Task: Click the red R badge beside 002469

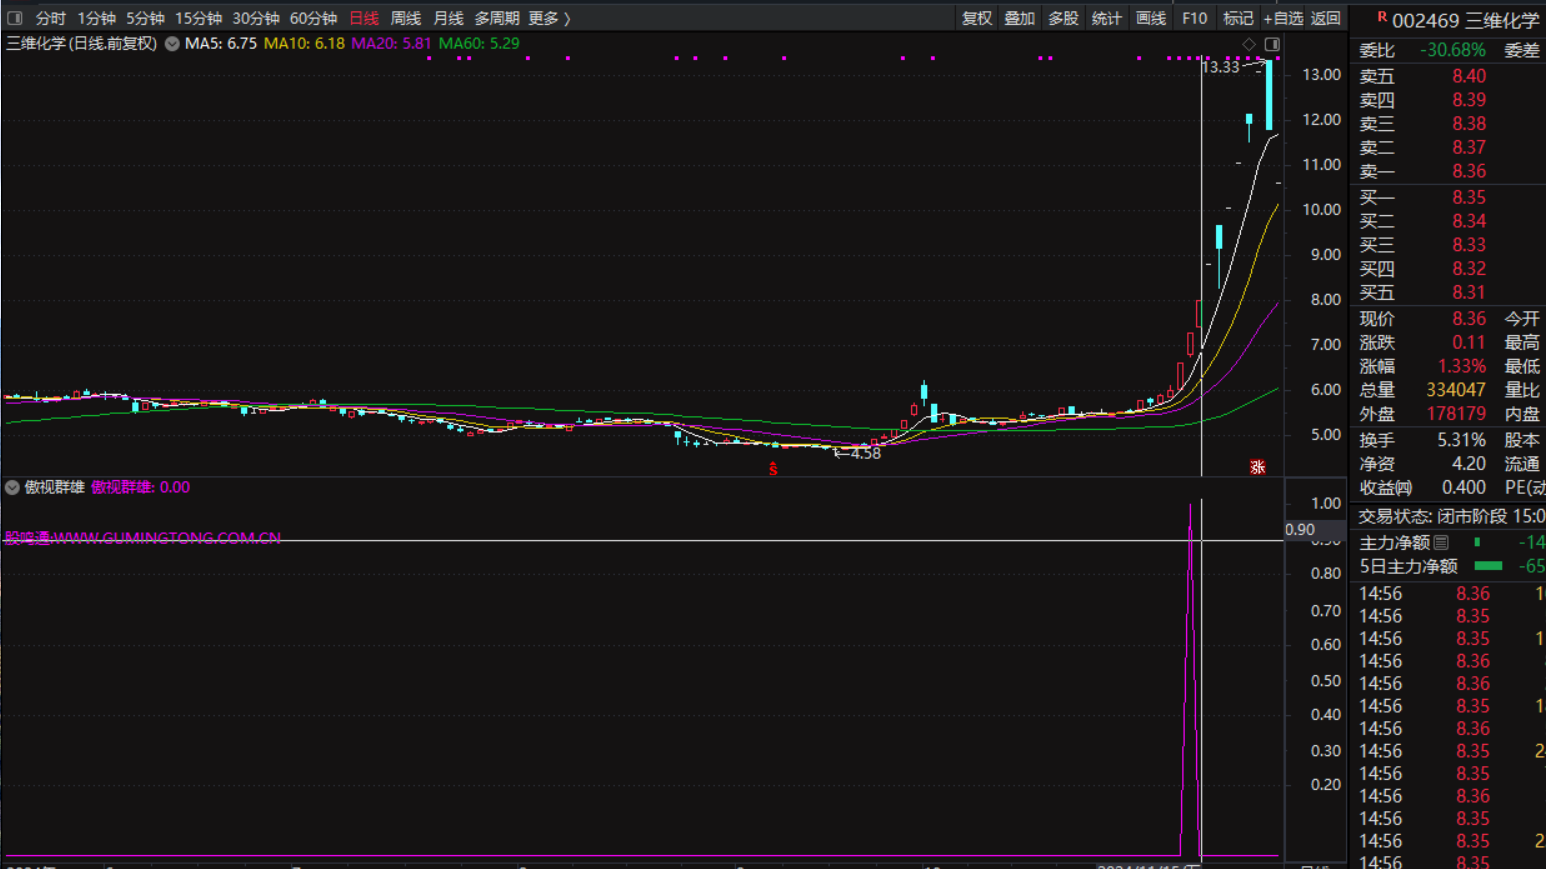Action: [1382, 18]
